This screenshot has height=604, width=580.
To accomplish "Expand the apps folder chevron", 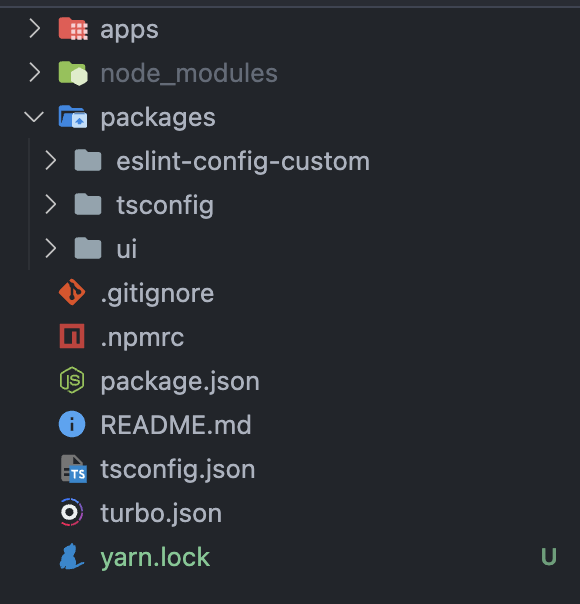I will pyautogui.click(x=35, y=29).
